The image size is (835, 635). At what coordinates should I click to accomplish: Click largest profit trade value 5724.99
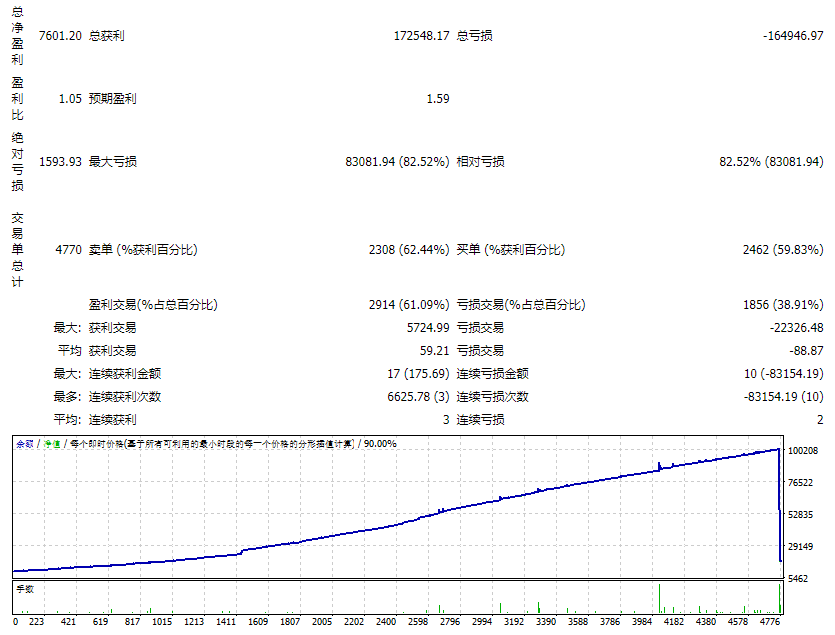point(428,328)
